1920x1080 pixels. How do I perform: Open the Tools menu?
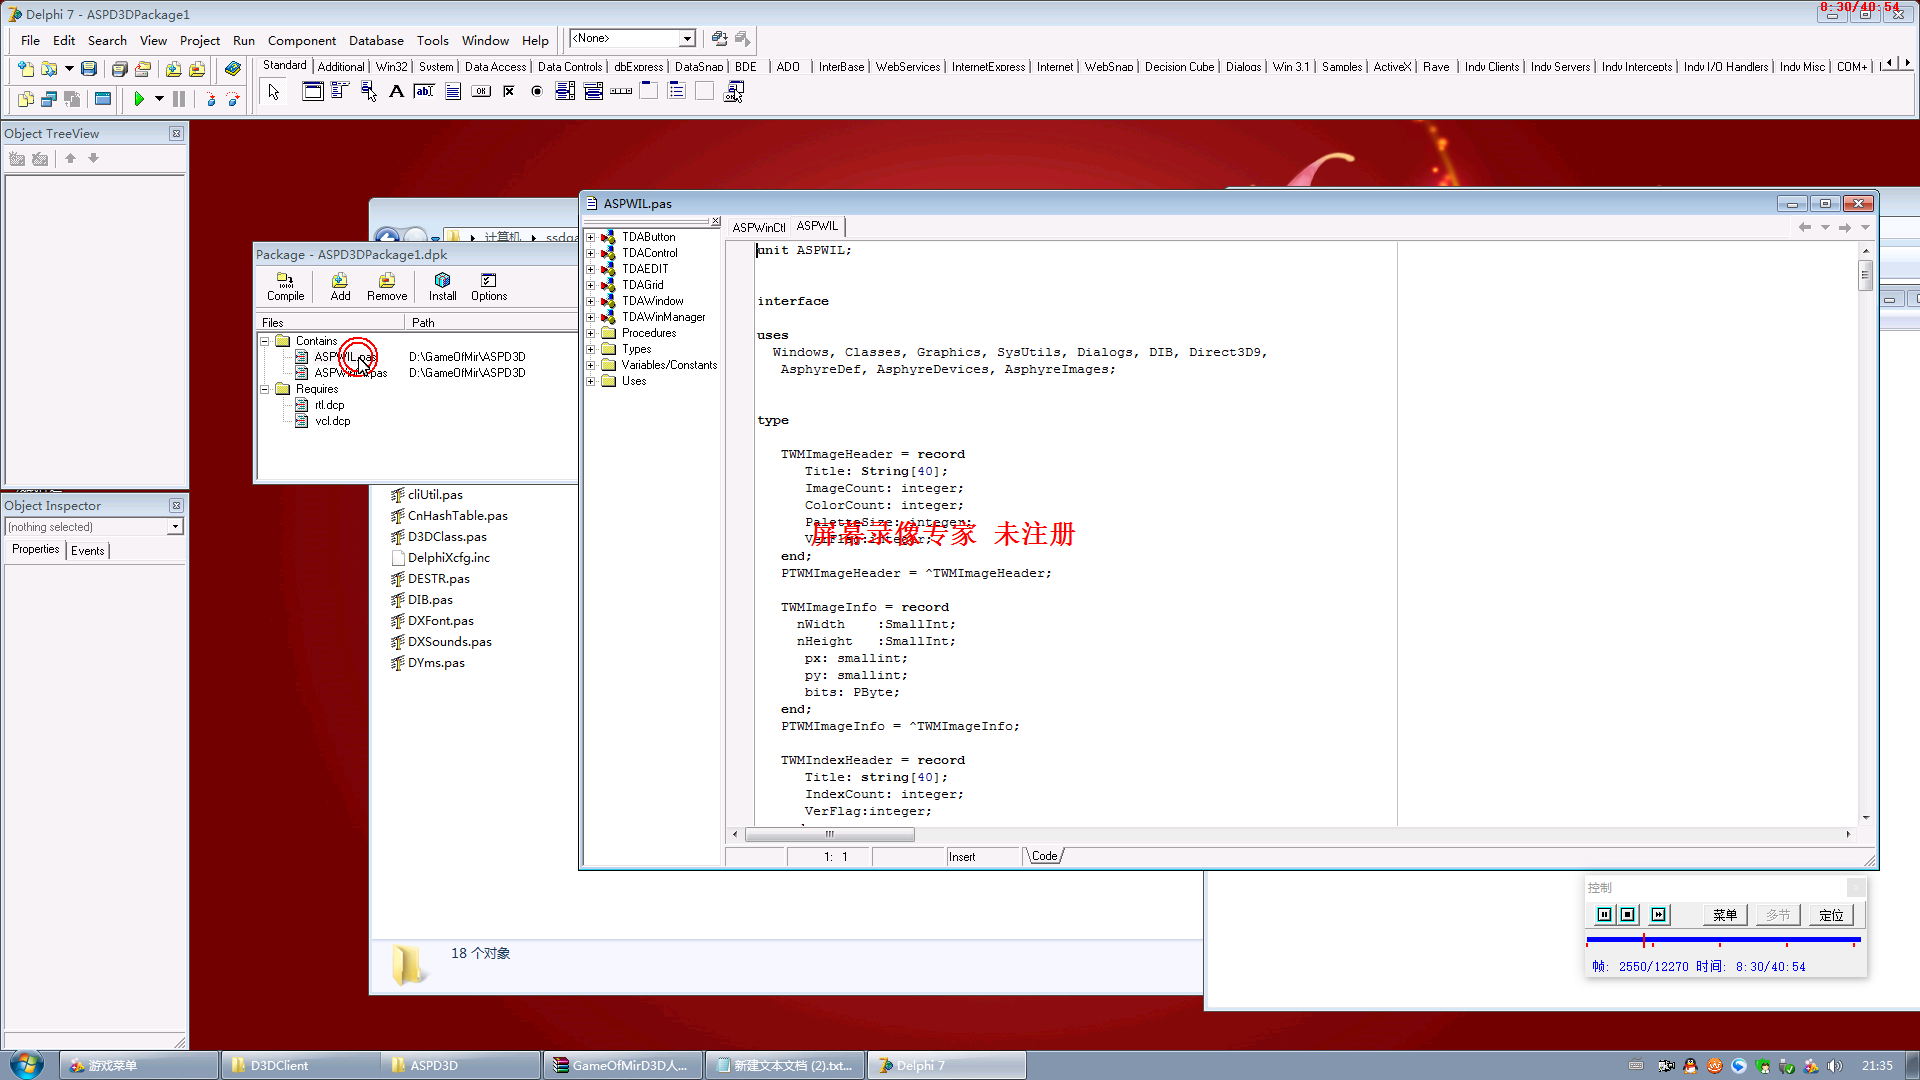433,40
